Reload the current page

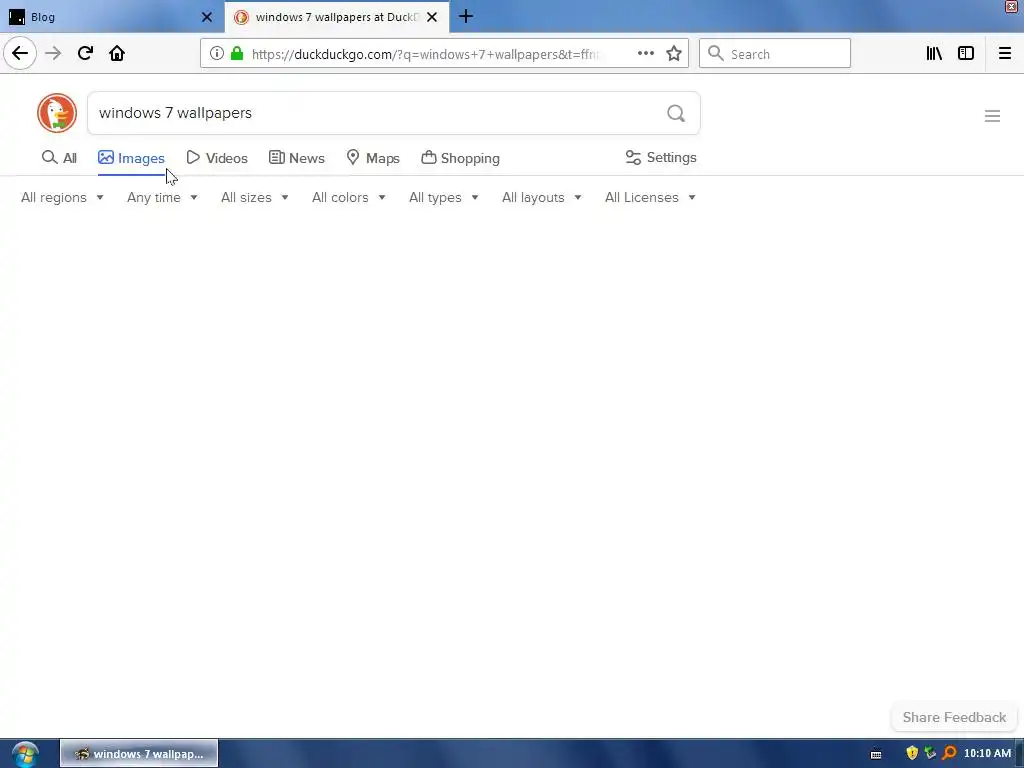tap(85, 54)
